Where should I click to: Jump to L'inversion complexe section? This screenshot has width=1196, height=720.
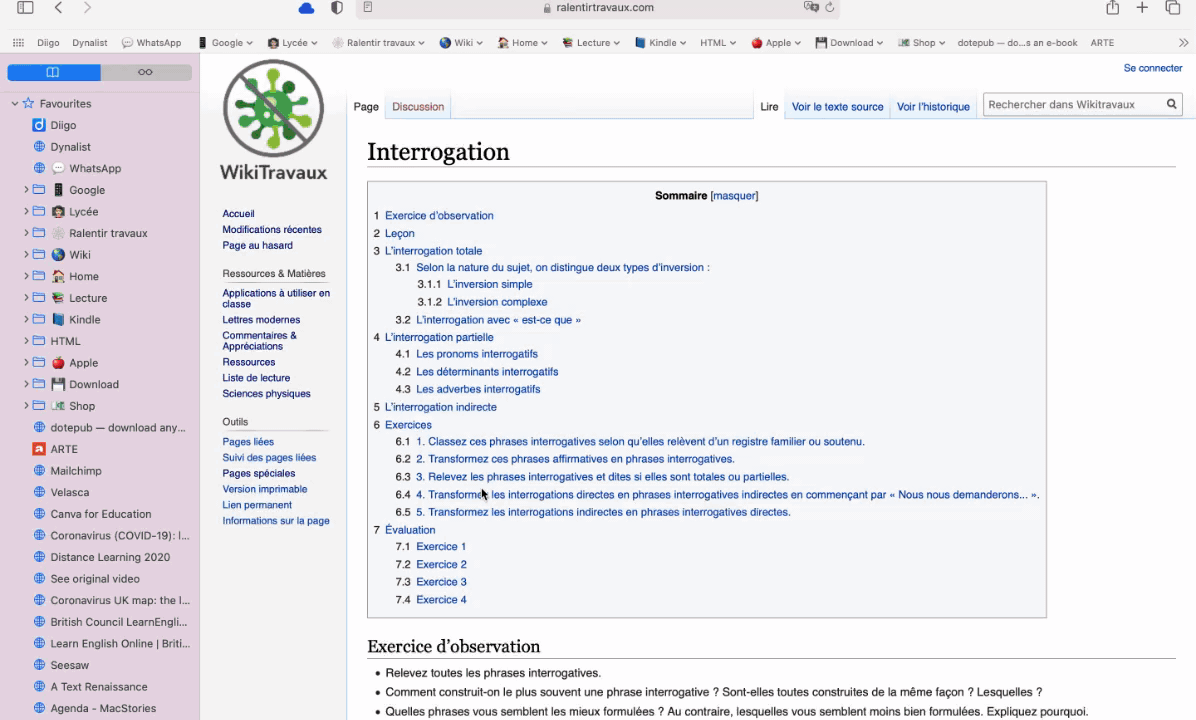497,302
